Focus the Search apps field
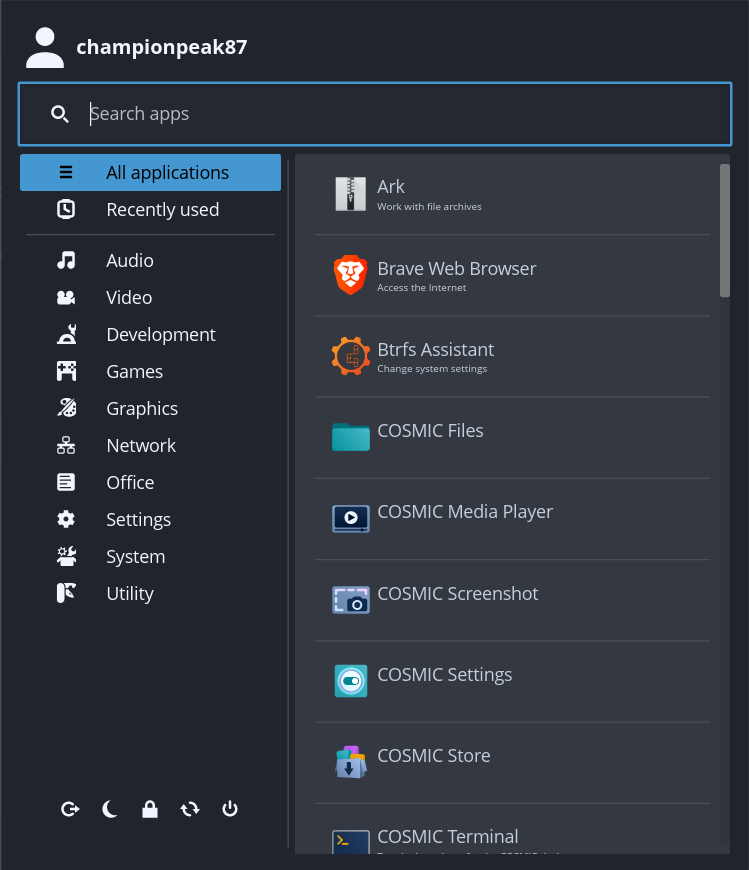Screen dimensions: 749x870 pyautogui.click(x=375, y=114)
